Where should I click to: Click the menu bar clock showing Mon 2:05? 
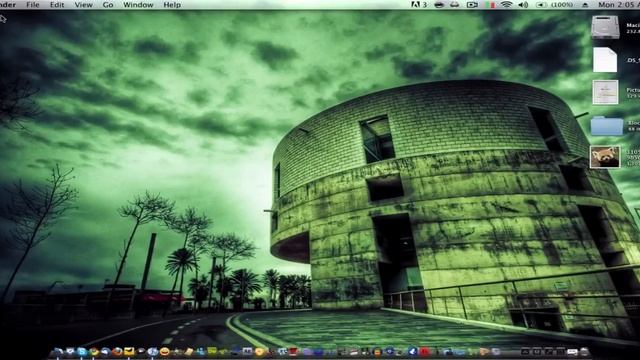619,5
